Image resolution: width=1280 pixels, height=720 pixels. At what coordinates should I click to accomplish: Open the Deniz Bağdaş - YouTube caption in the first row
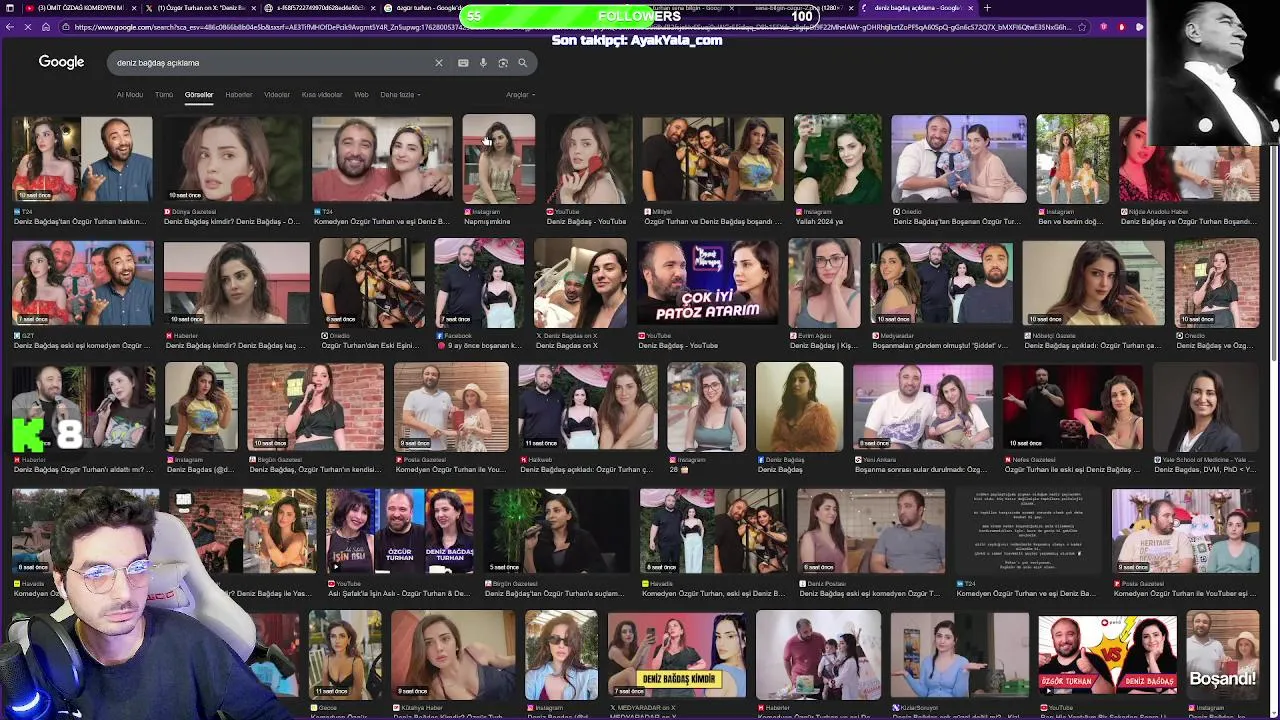pyautogui.click(x=586, y=222)
